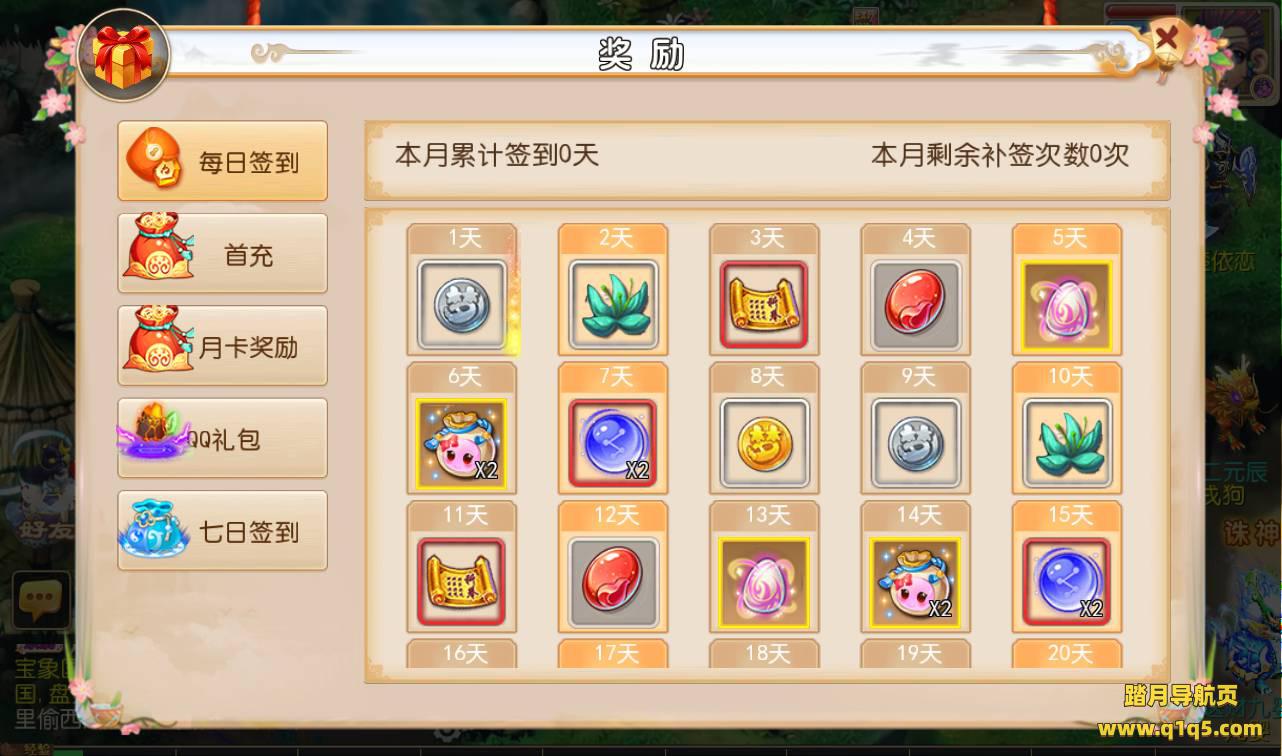
Task: Open the chat bubble button
Action: click(x=41, y=600)
